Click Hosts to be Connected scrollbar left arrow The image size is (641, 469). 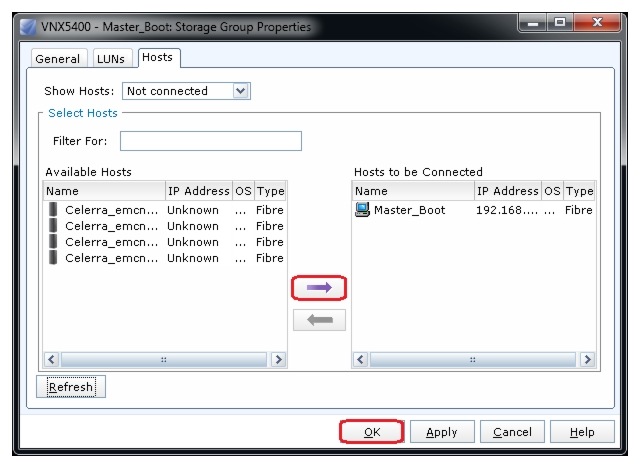[361, 360]
